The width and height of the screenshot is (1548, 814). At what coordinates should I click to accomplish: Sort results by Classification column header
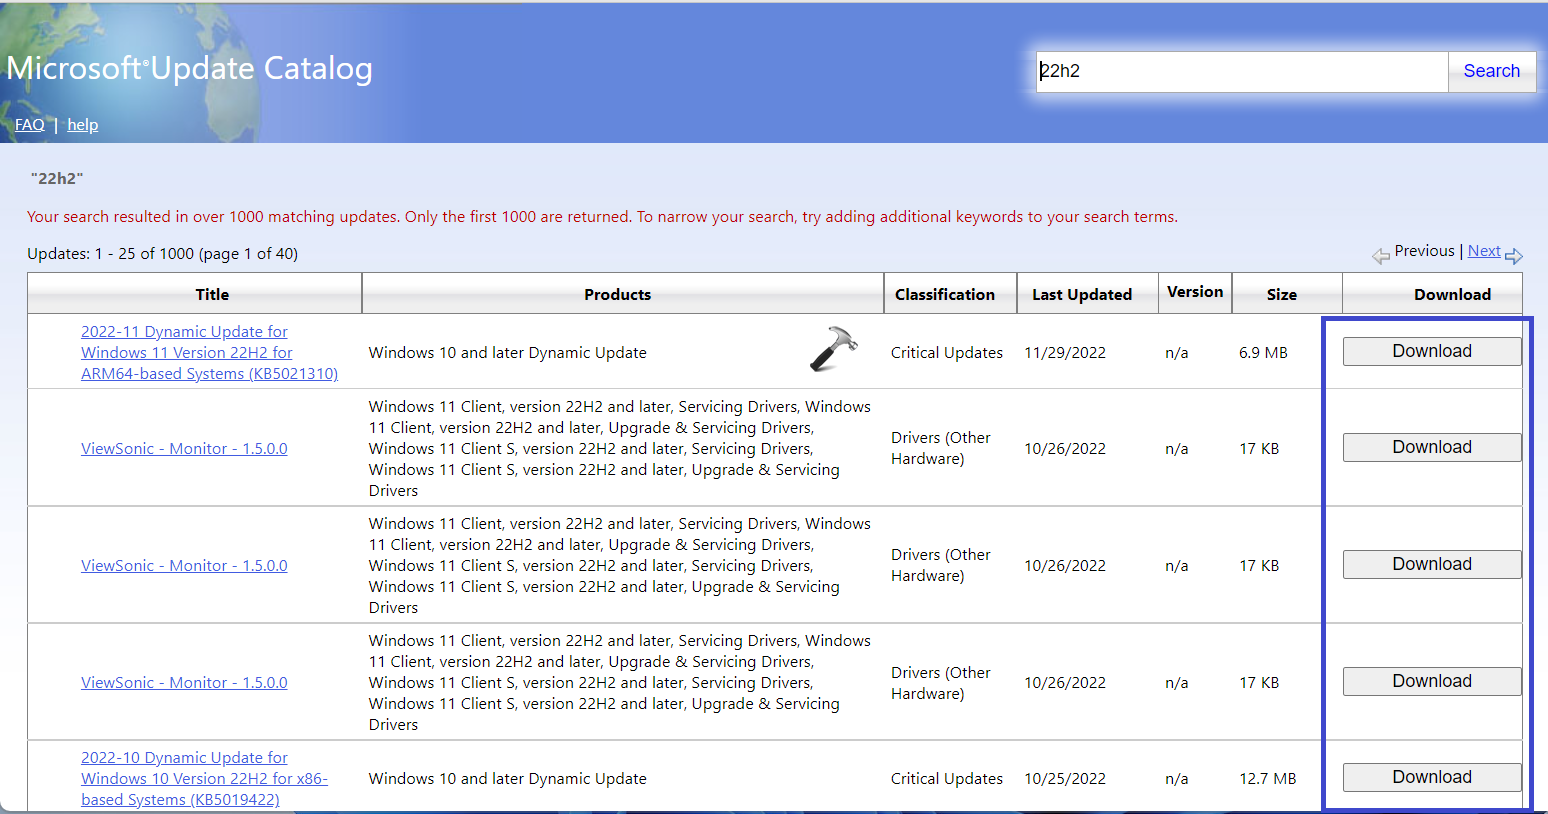point(944,294)
